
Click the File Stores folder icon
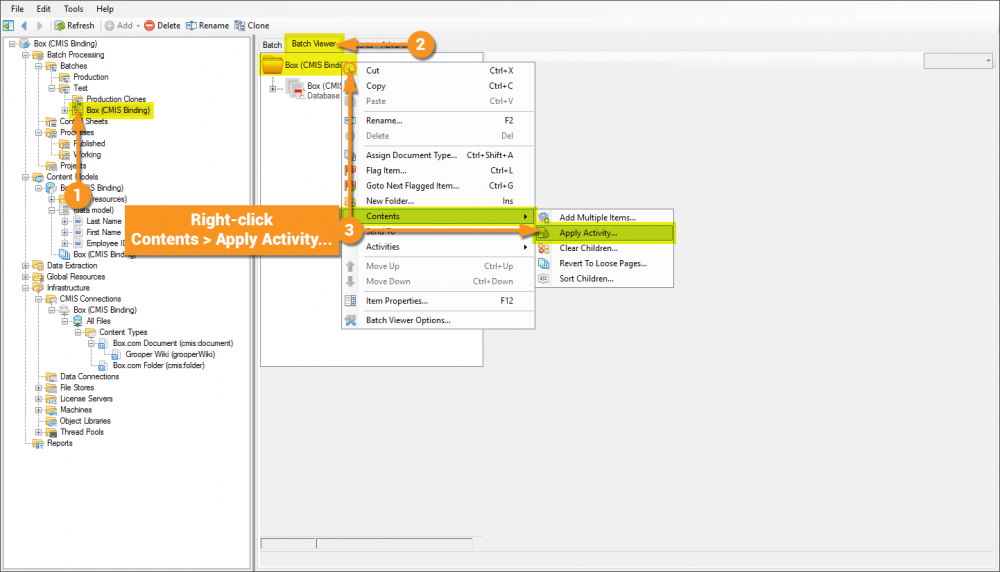(51, 388)
